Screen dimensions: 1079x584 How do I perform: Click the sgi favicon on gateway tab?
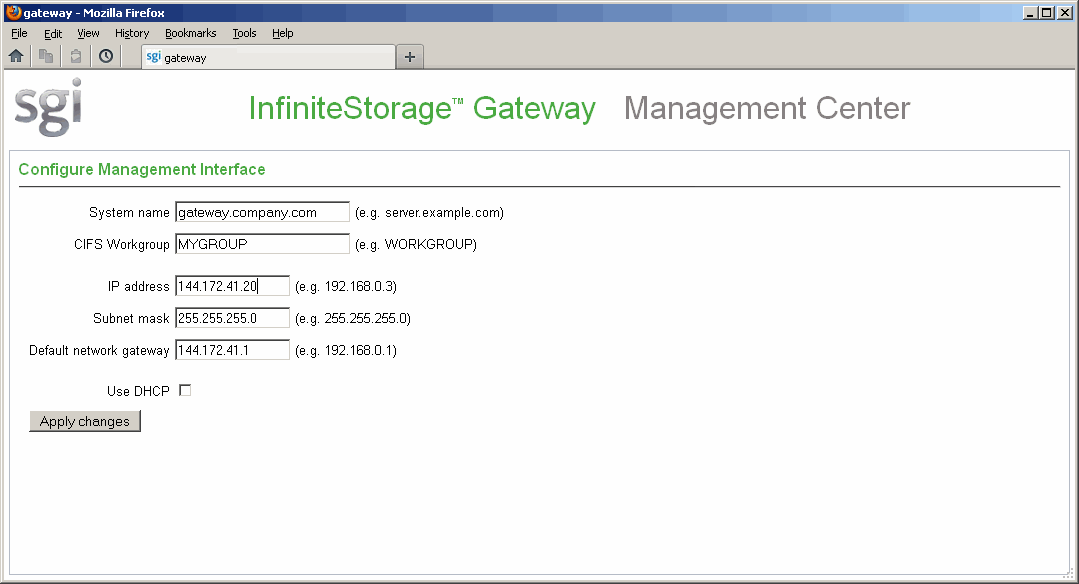coord(153,57)
